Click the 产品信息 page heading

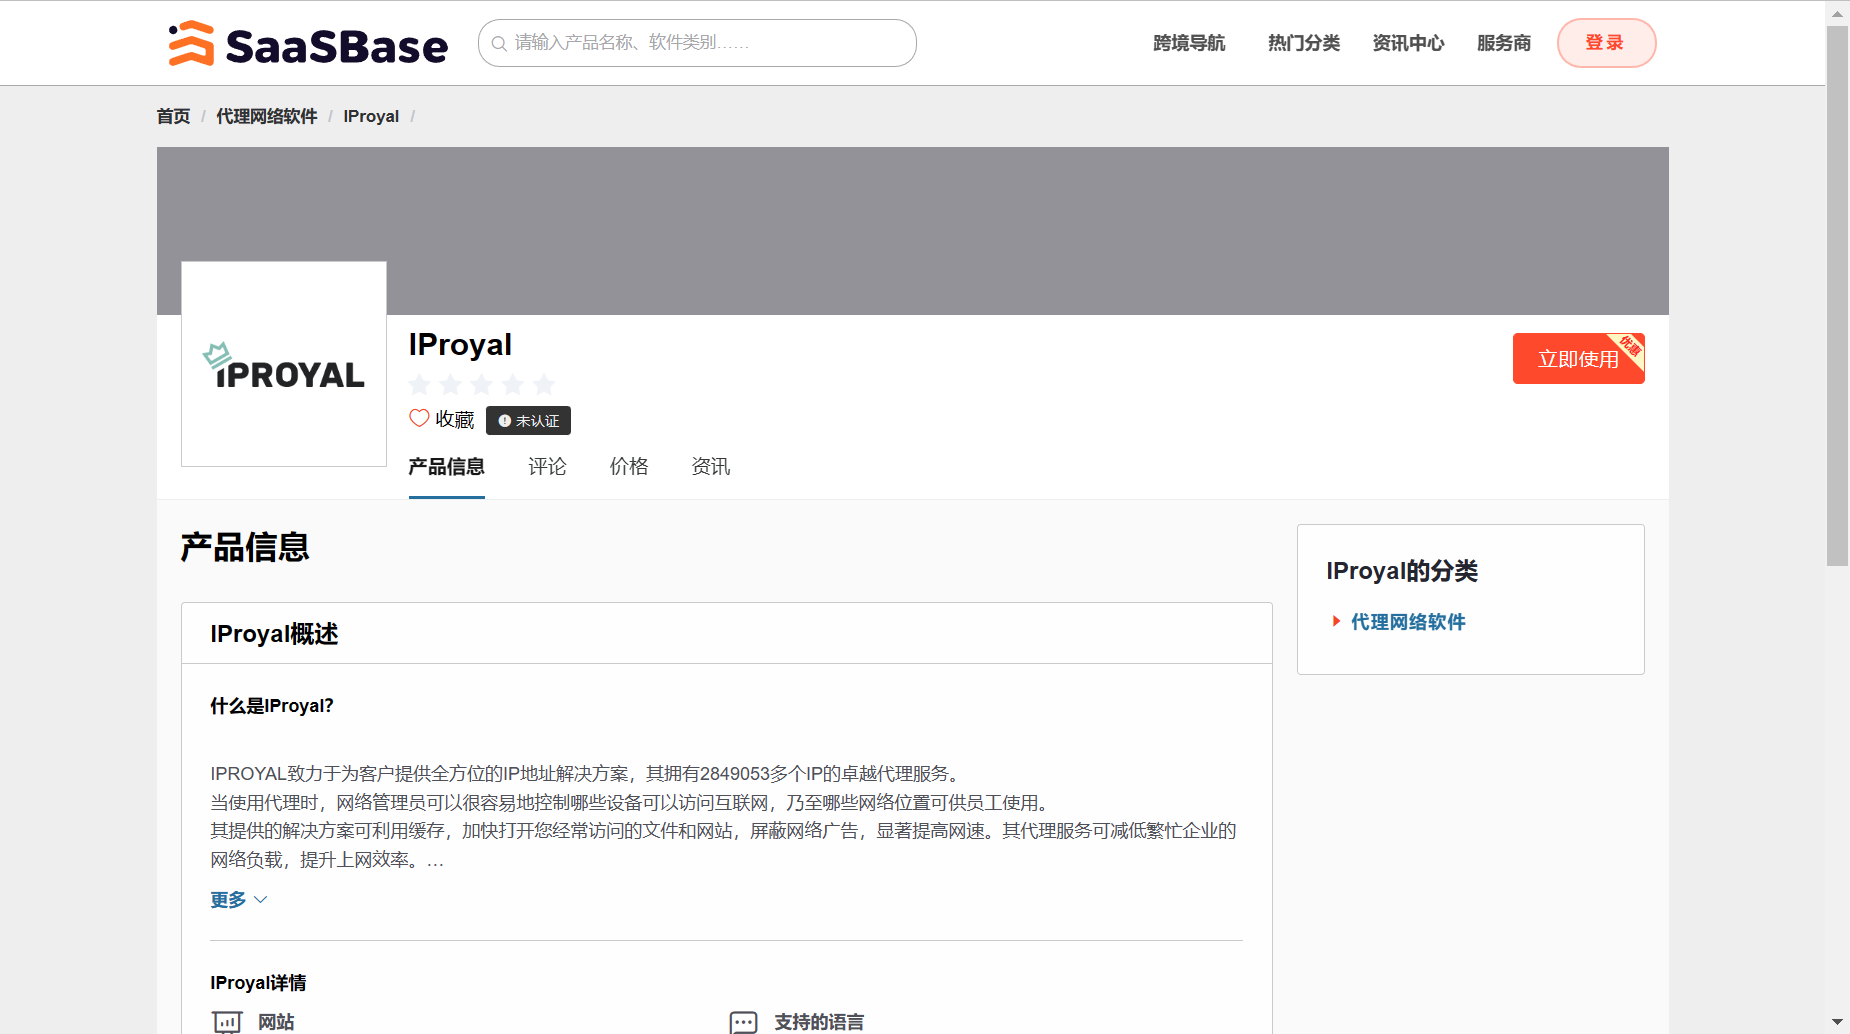245,548
